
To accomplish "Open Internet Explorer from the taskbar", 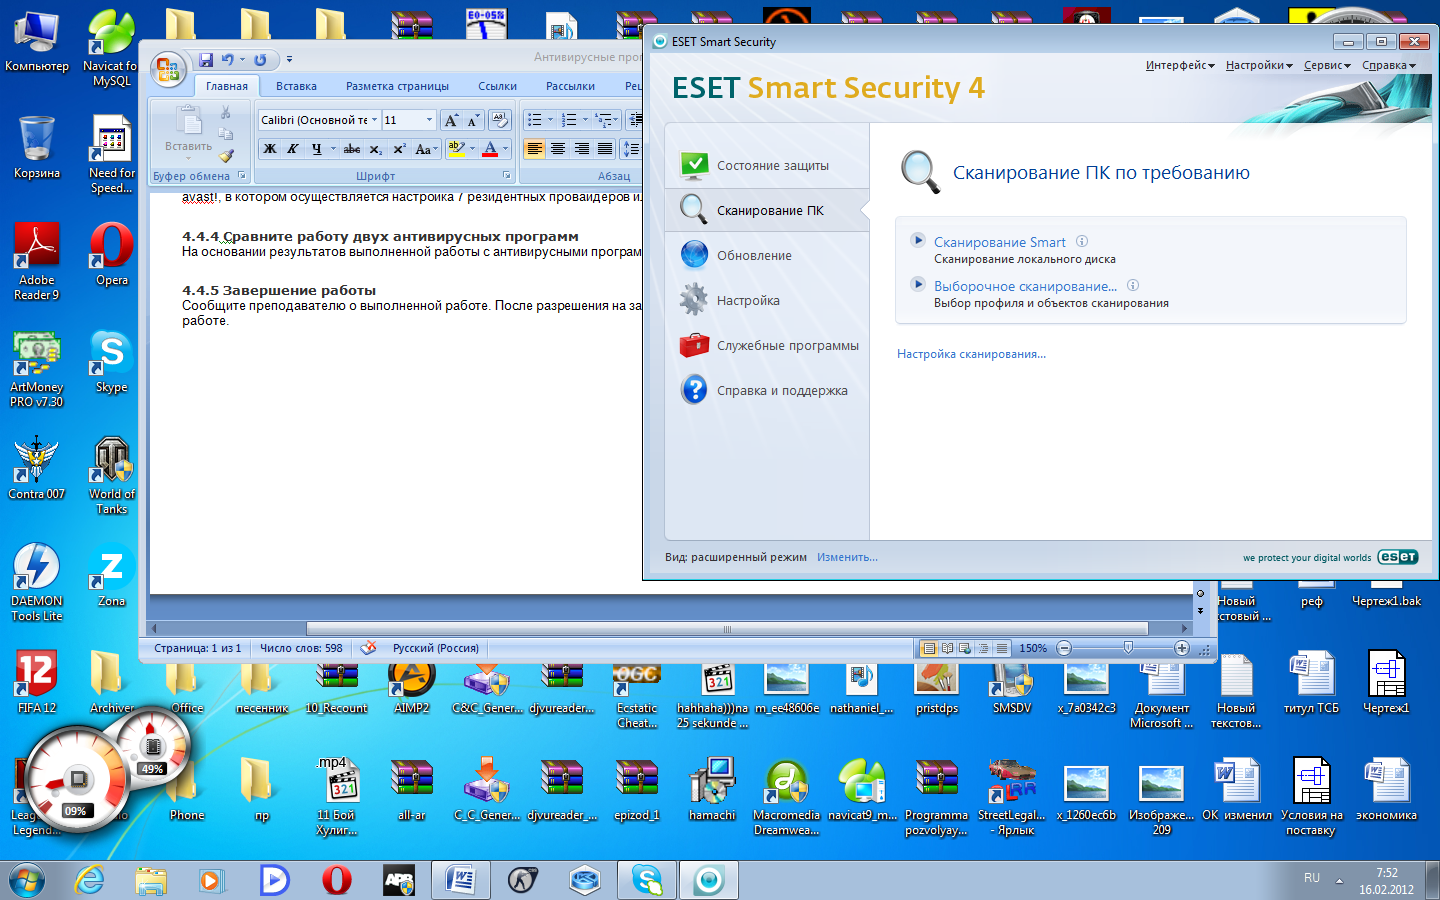I will [89, 880].
